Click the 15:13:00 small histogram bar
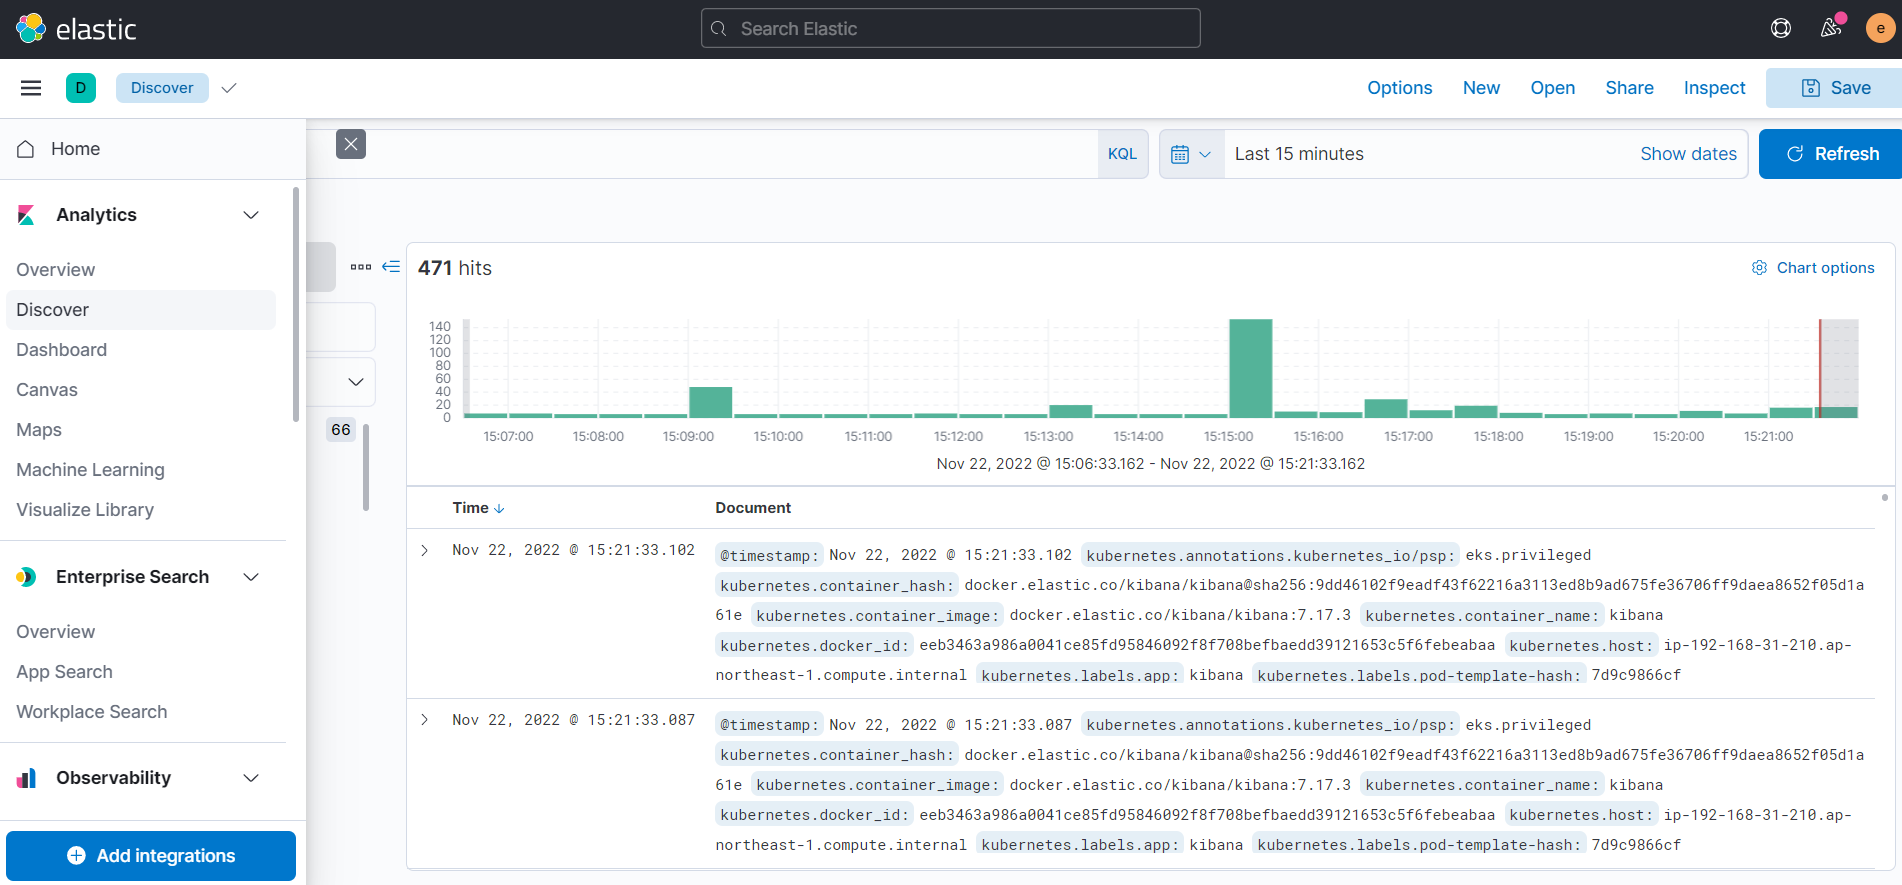The width and height of the screenshot is (1902, 885). pos(1071,411)
